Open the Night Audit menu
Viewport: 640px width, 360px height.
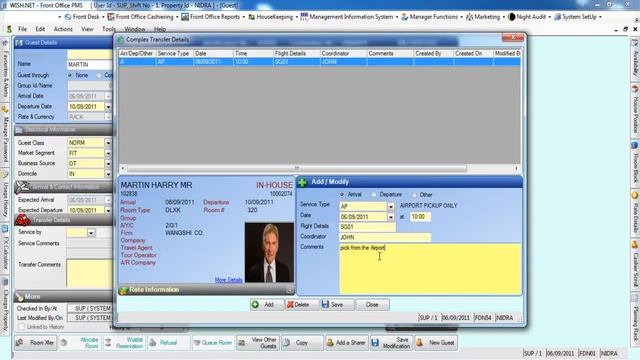(x=529, y=17)
